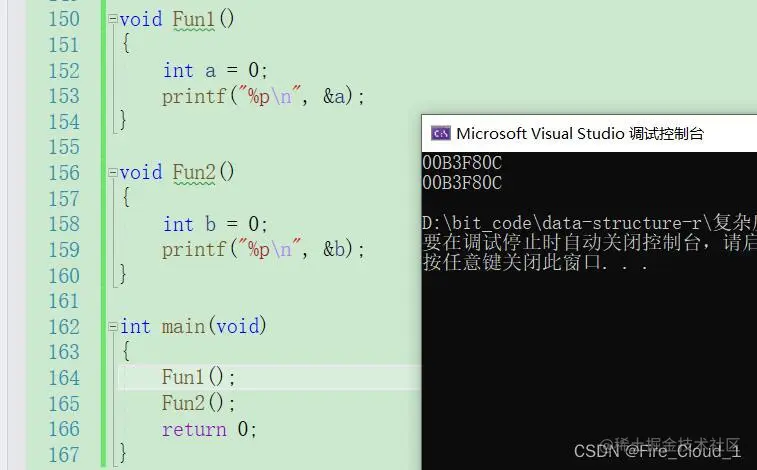The image size is (757, 470).
Task: Place cursor on 'int b = 0;' line
Action: 215,224
